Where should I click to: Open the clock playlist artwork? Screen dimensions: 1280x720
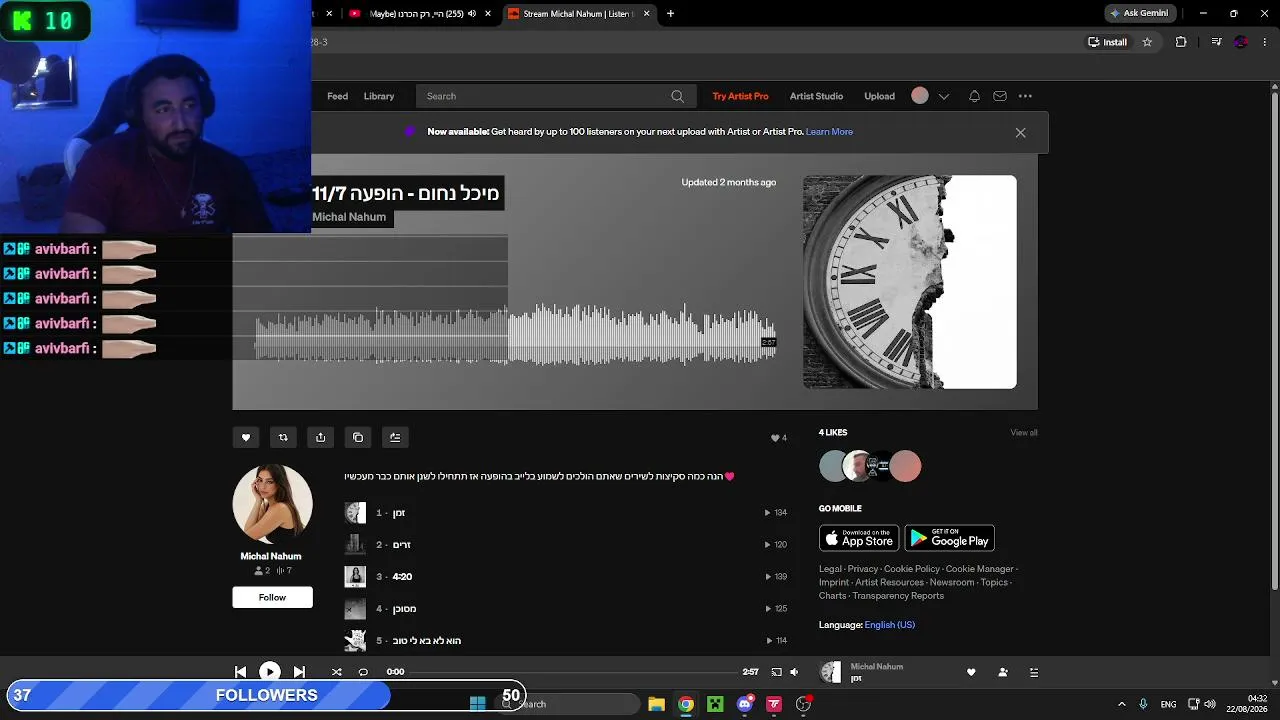[x=910, y=282]
